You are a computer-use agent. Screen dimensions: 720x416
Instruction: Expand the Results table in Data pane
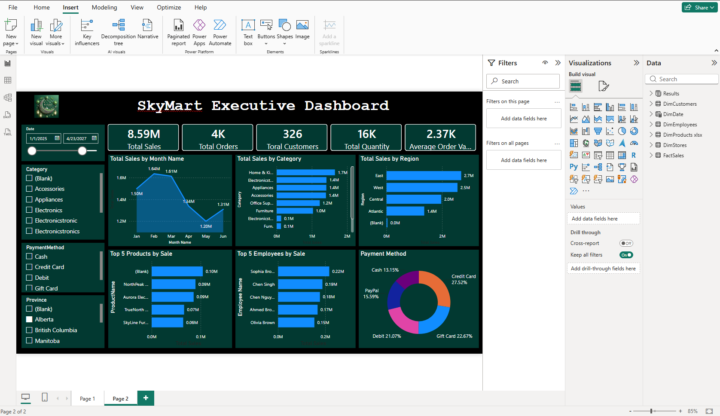point(651,93)
